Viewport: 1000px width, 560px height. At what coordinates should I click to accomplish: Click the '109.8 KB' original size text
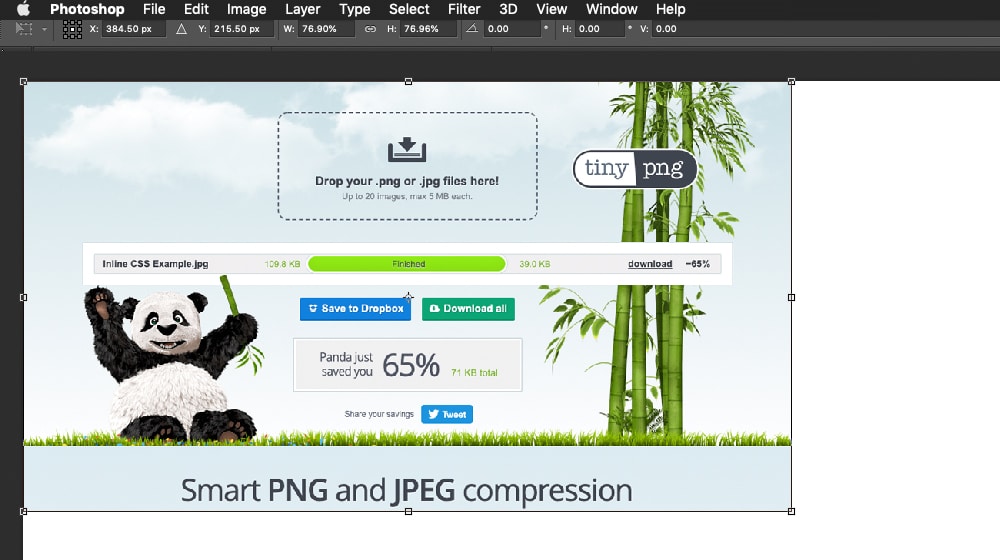click(x=283, y=263)
